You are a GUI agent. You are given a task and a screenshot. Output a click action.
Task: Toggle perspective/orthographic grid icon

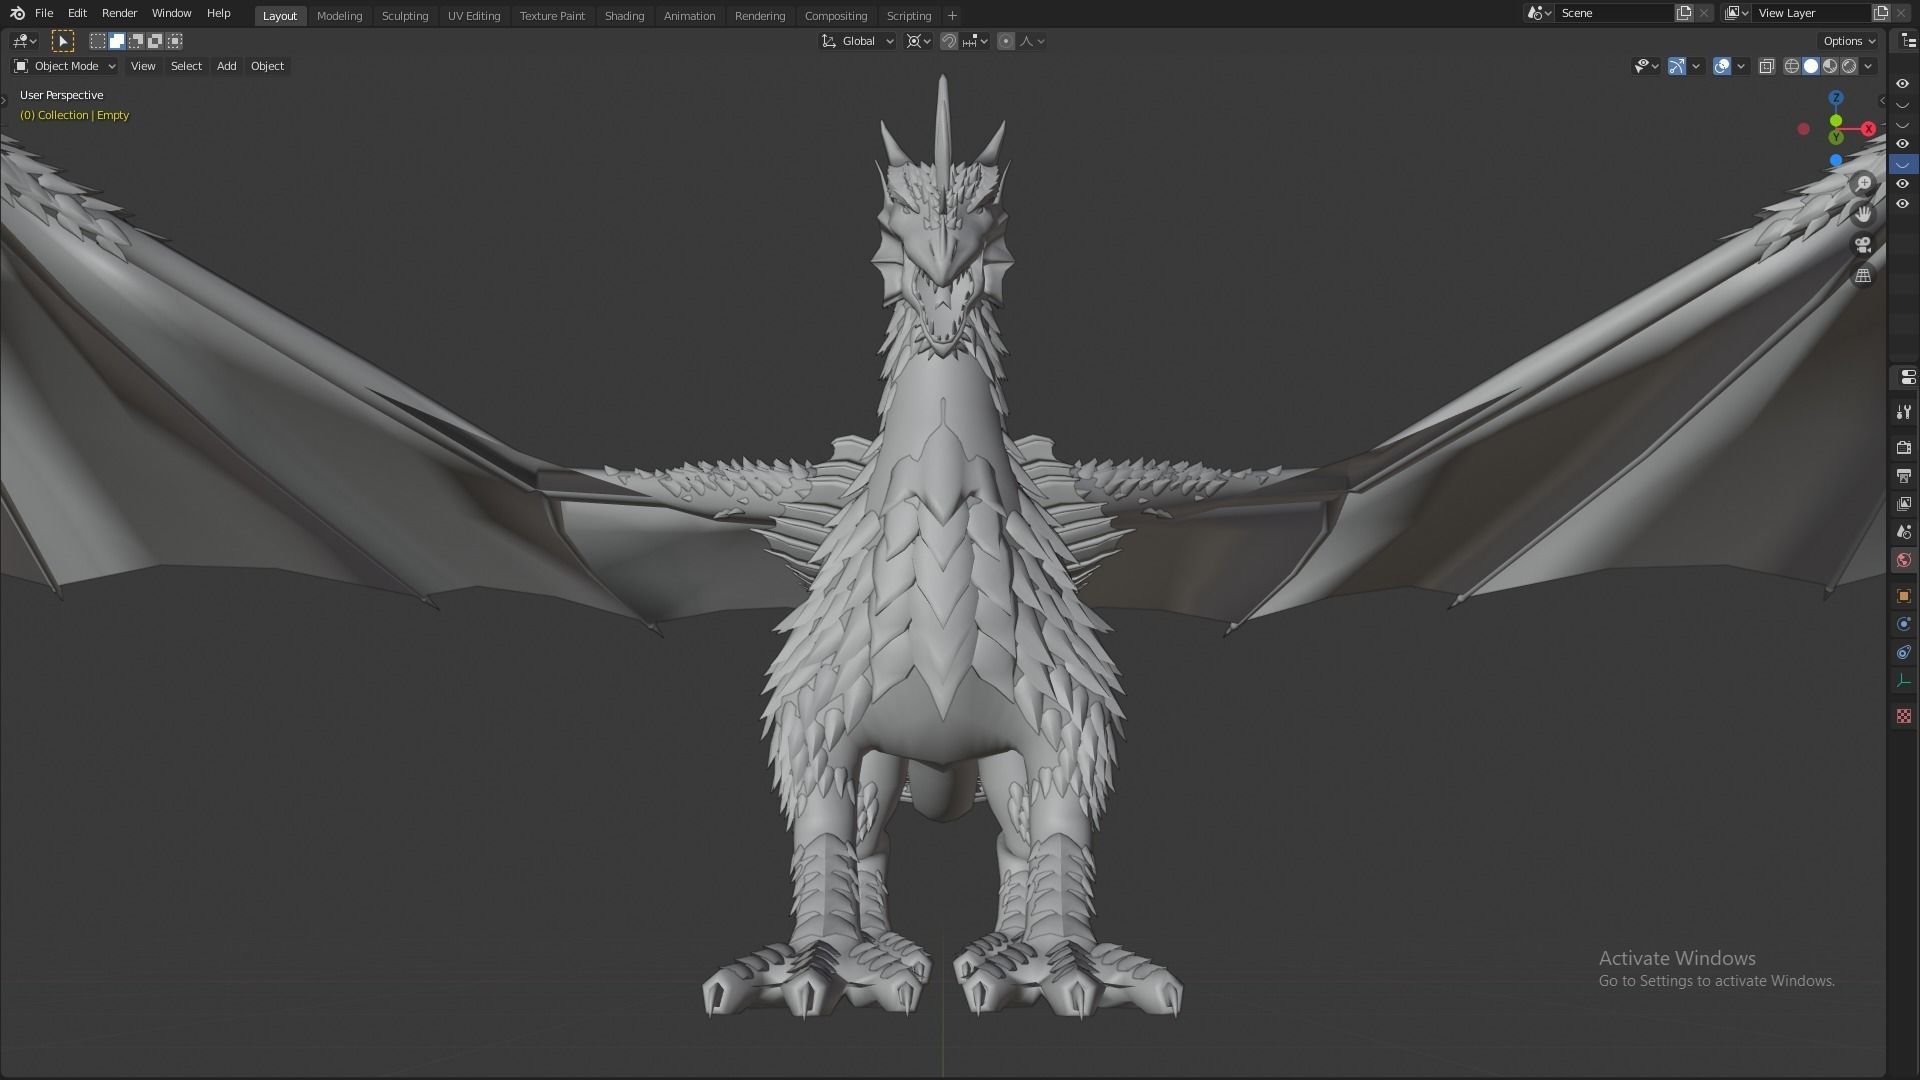coord(1863,275)
